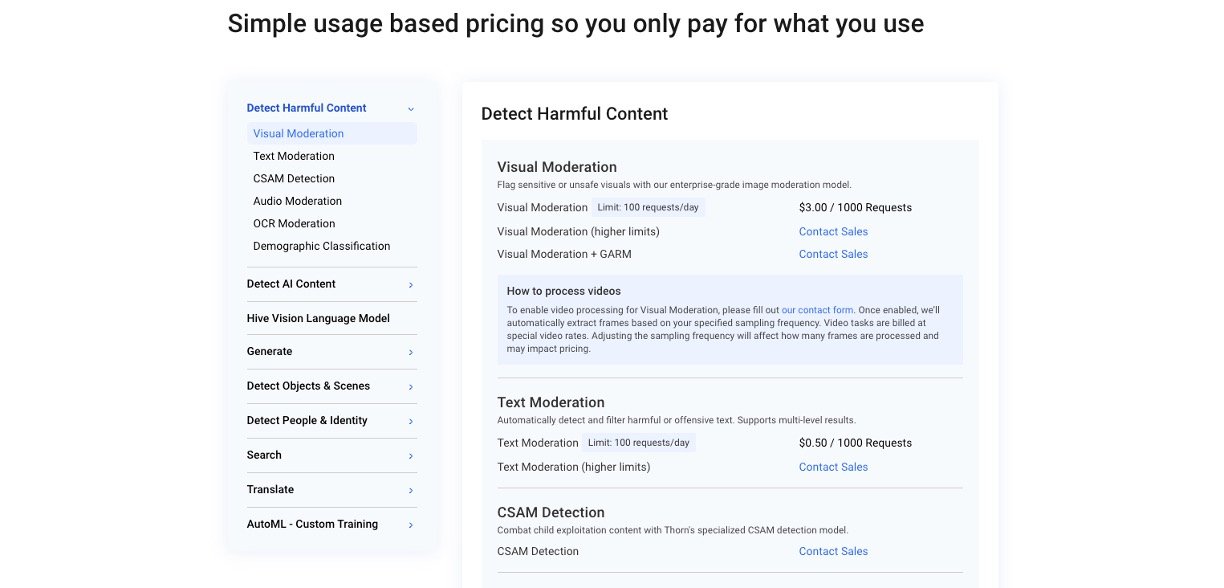Collapse the Detect Harmful Content chevron

coord(410,108)
